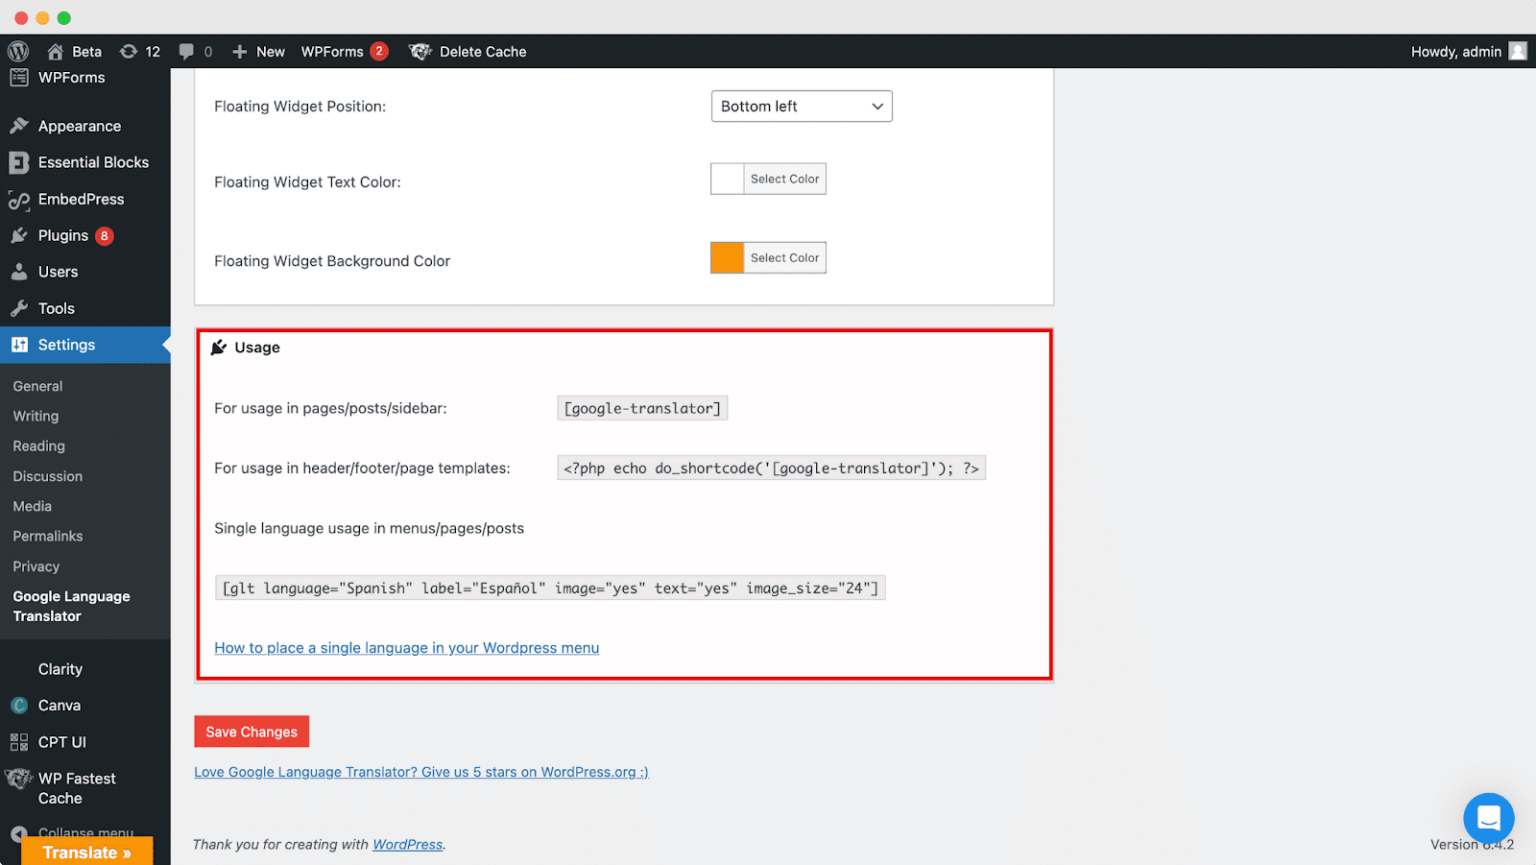Screen dimensions: 1536x865
Task: Open the Floating Widget Position dropdown
Action: [x=800, y=106]
